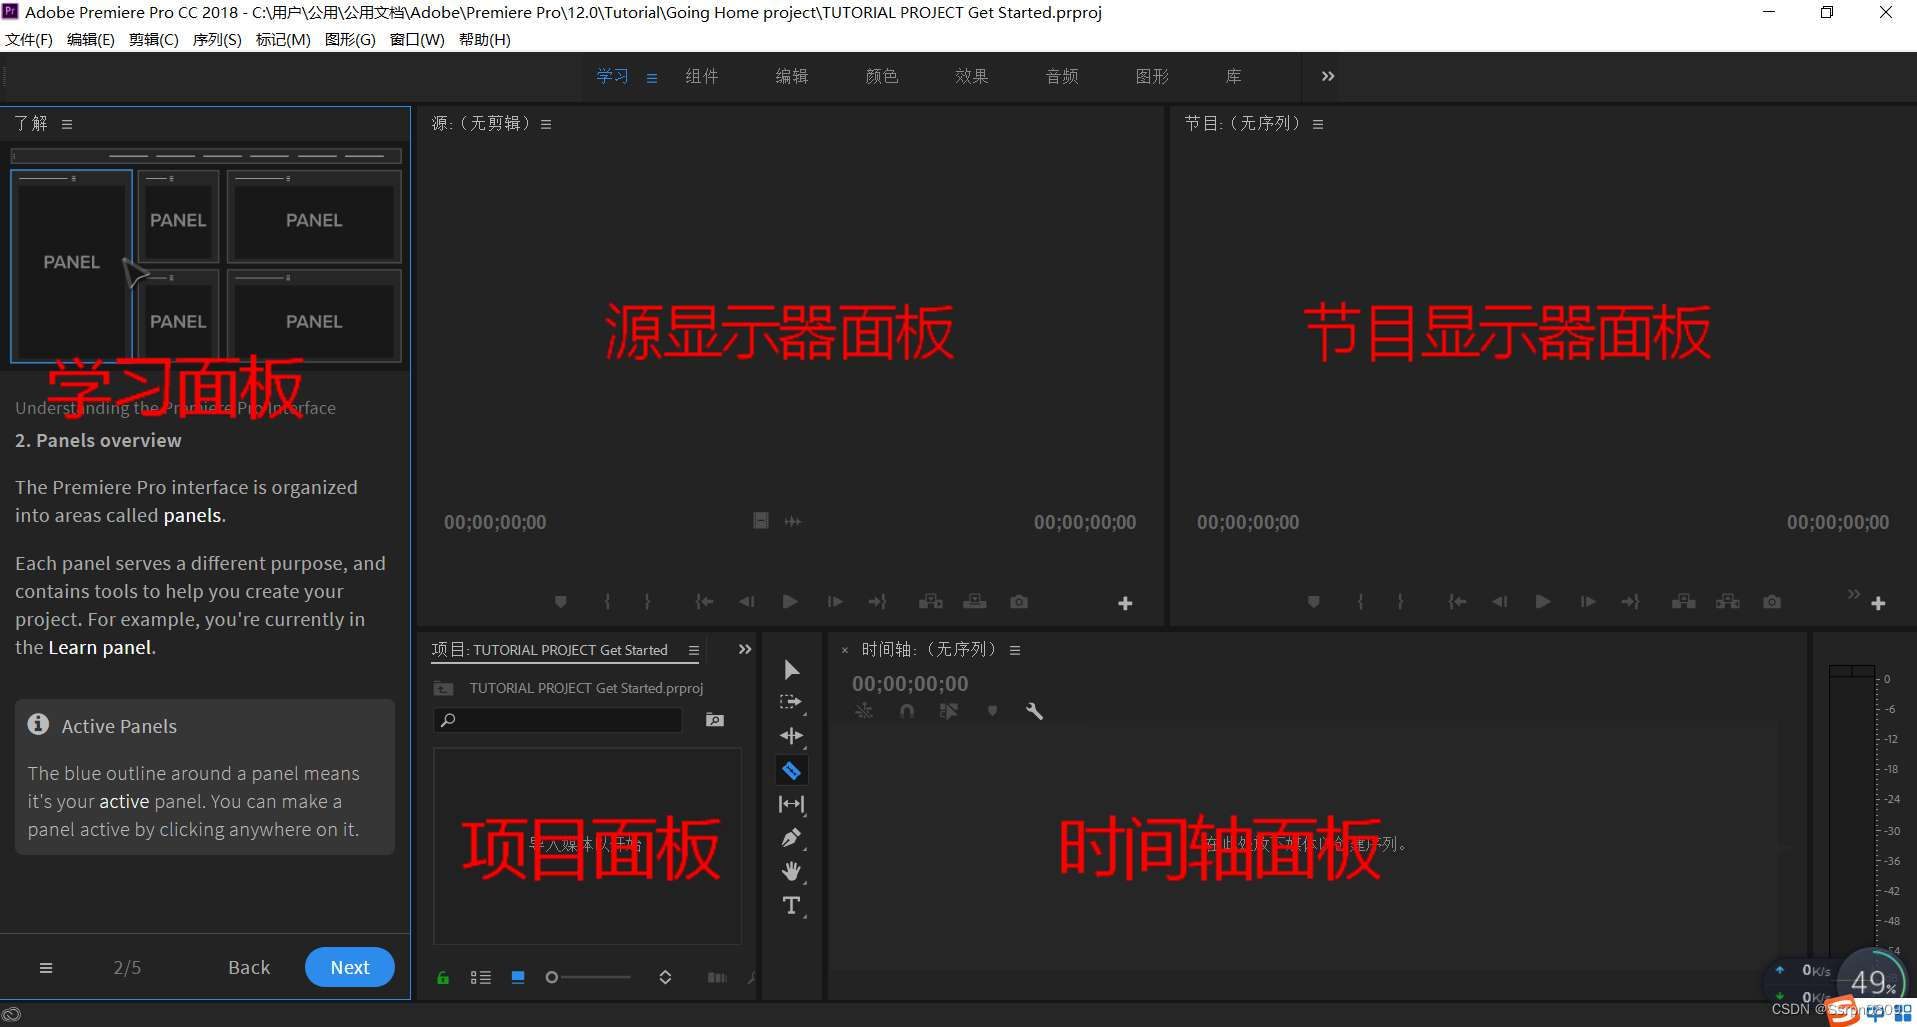Export a frame from the Program monitor
The width and height of the screenshot is (1917, 1027).
pyautogui.click(x=1772, y=602)
